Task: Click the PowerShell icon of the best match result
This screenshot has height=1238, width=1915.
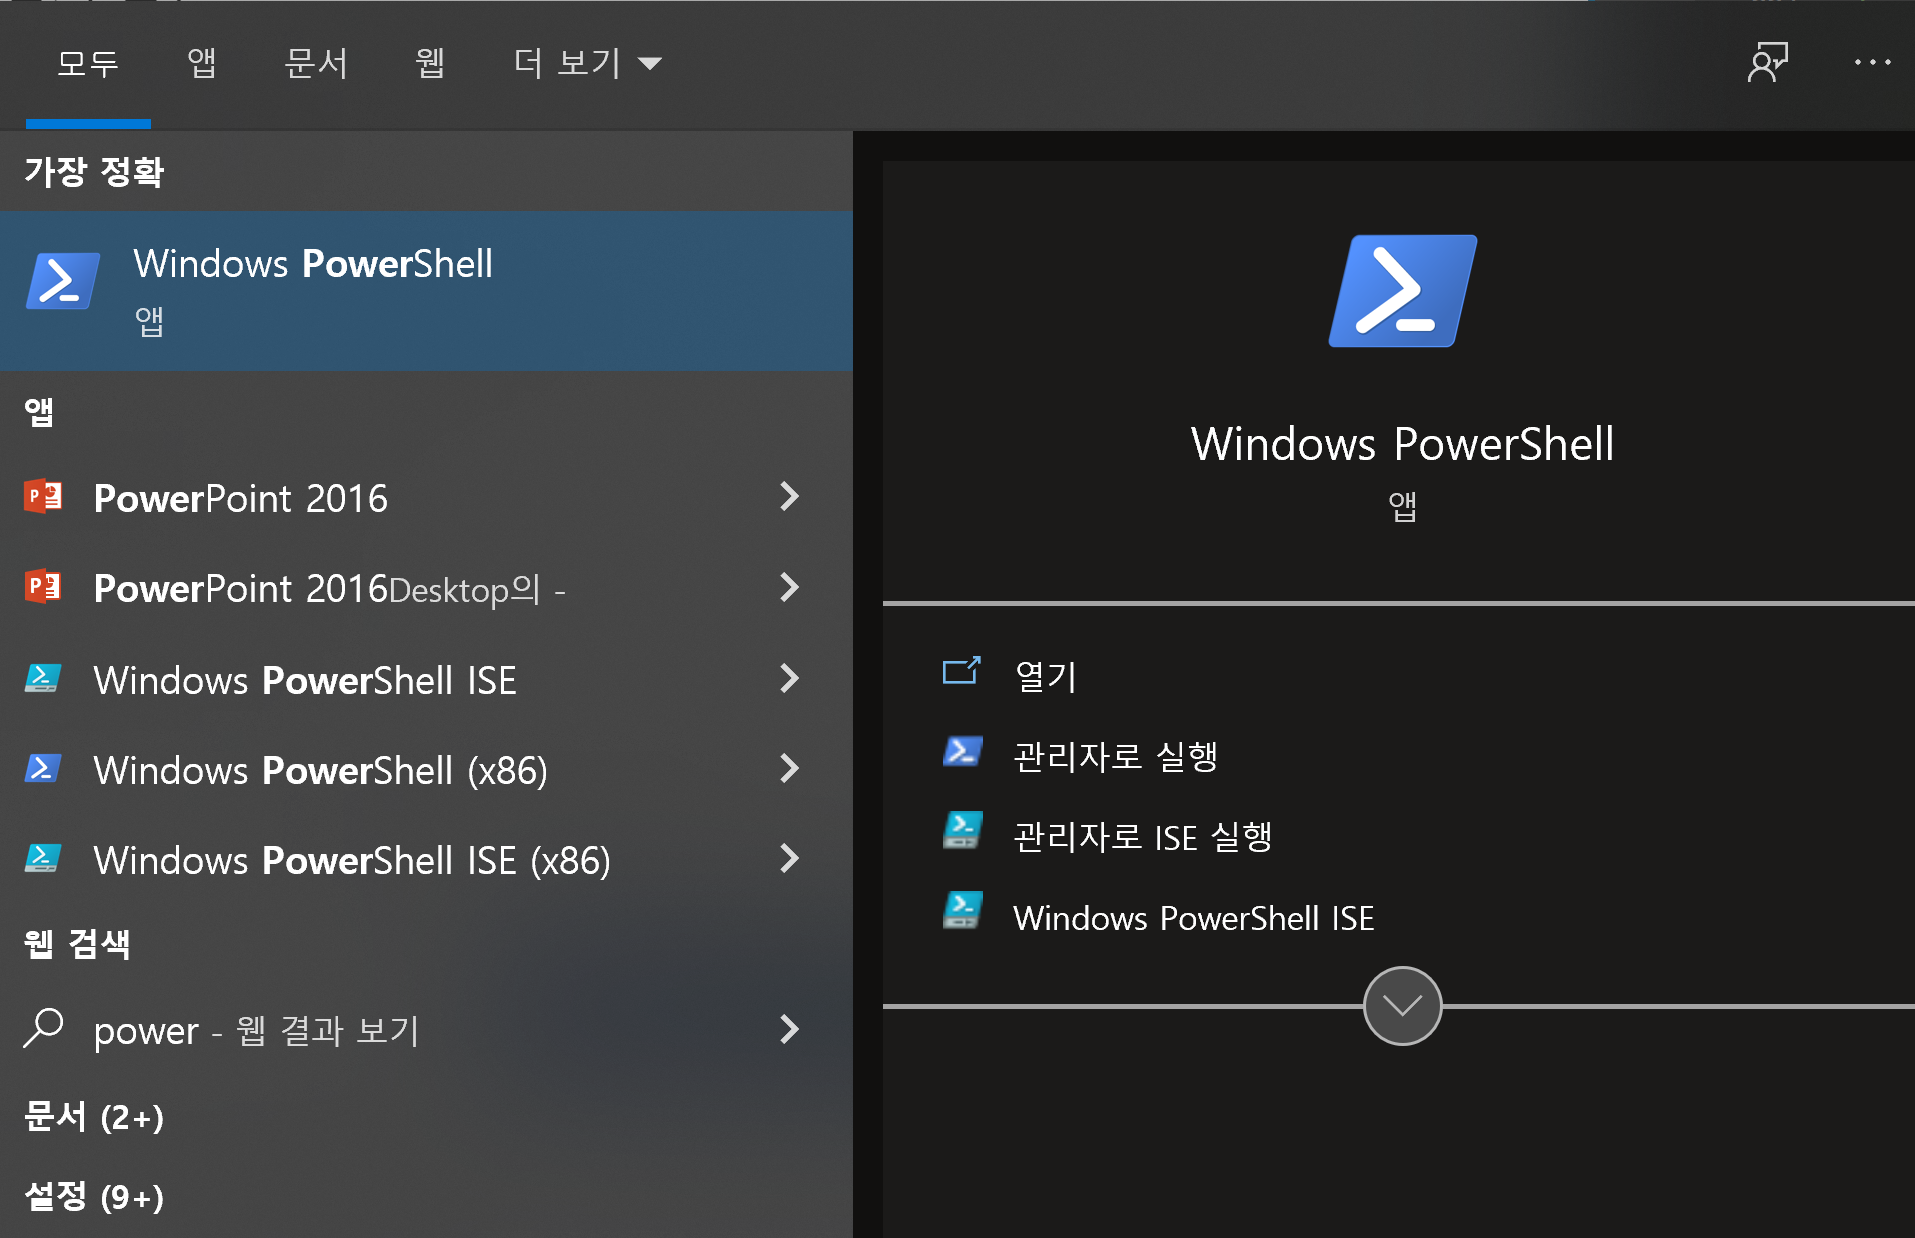Action: pyautogui.click(x=62, y=281)
